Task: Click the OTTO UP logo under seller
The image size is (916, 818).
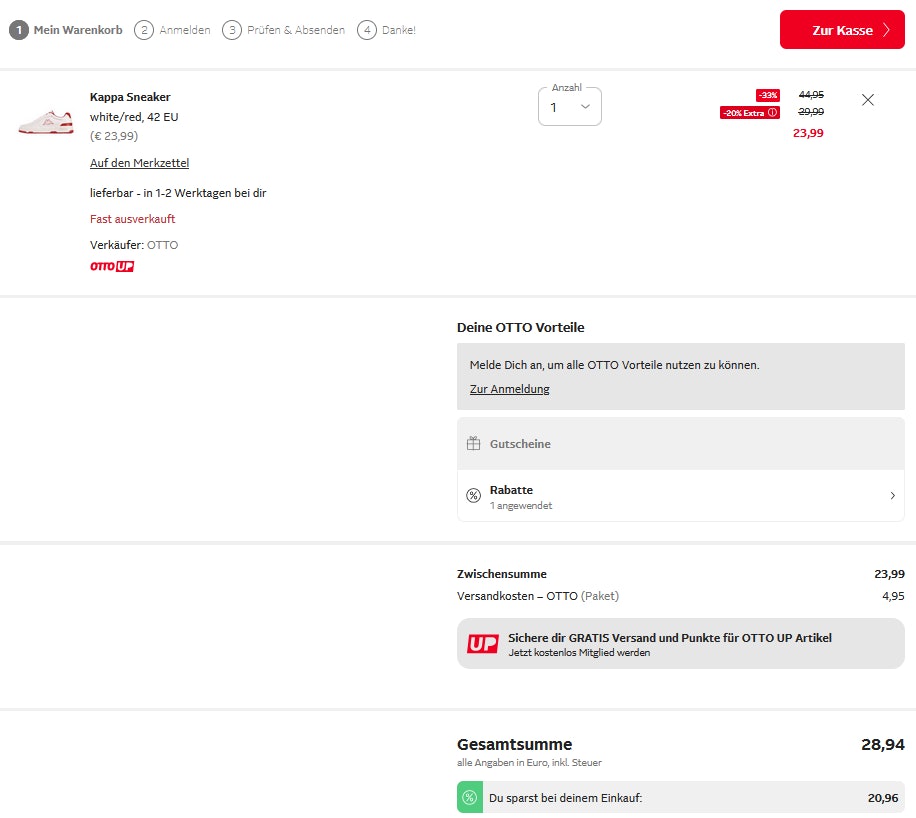Action: [x=111, y=267]
